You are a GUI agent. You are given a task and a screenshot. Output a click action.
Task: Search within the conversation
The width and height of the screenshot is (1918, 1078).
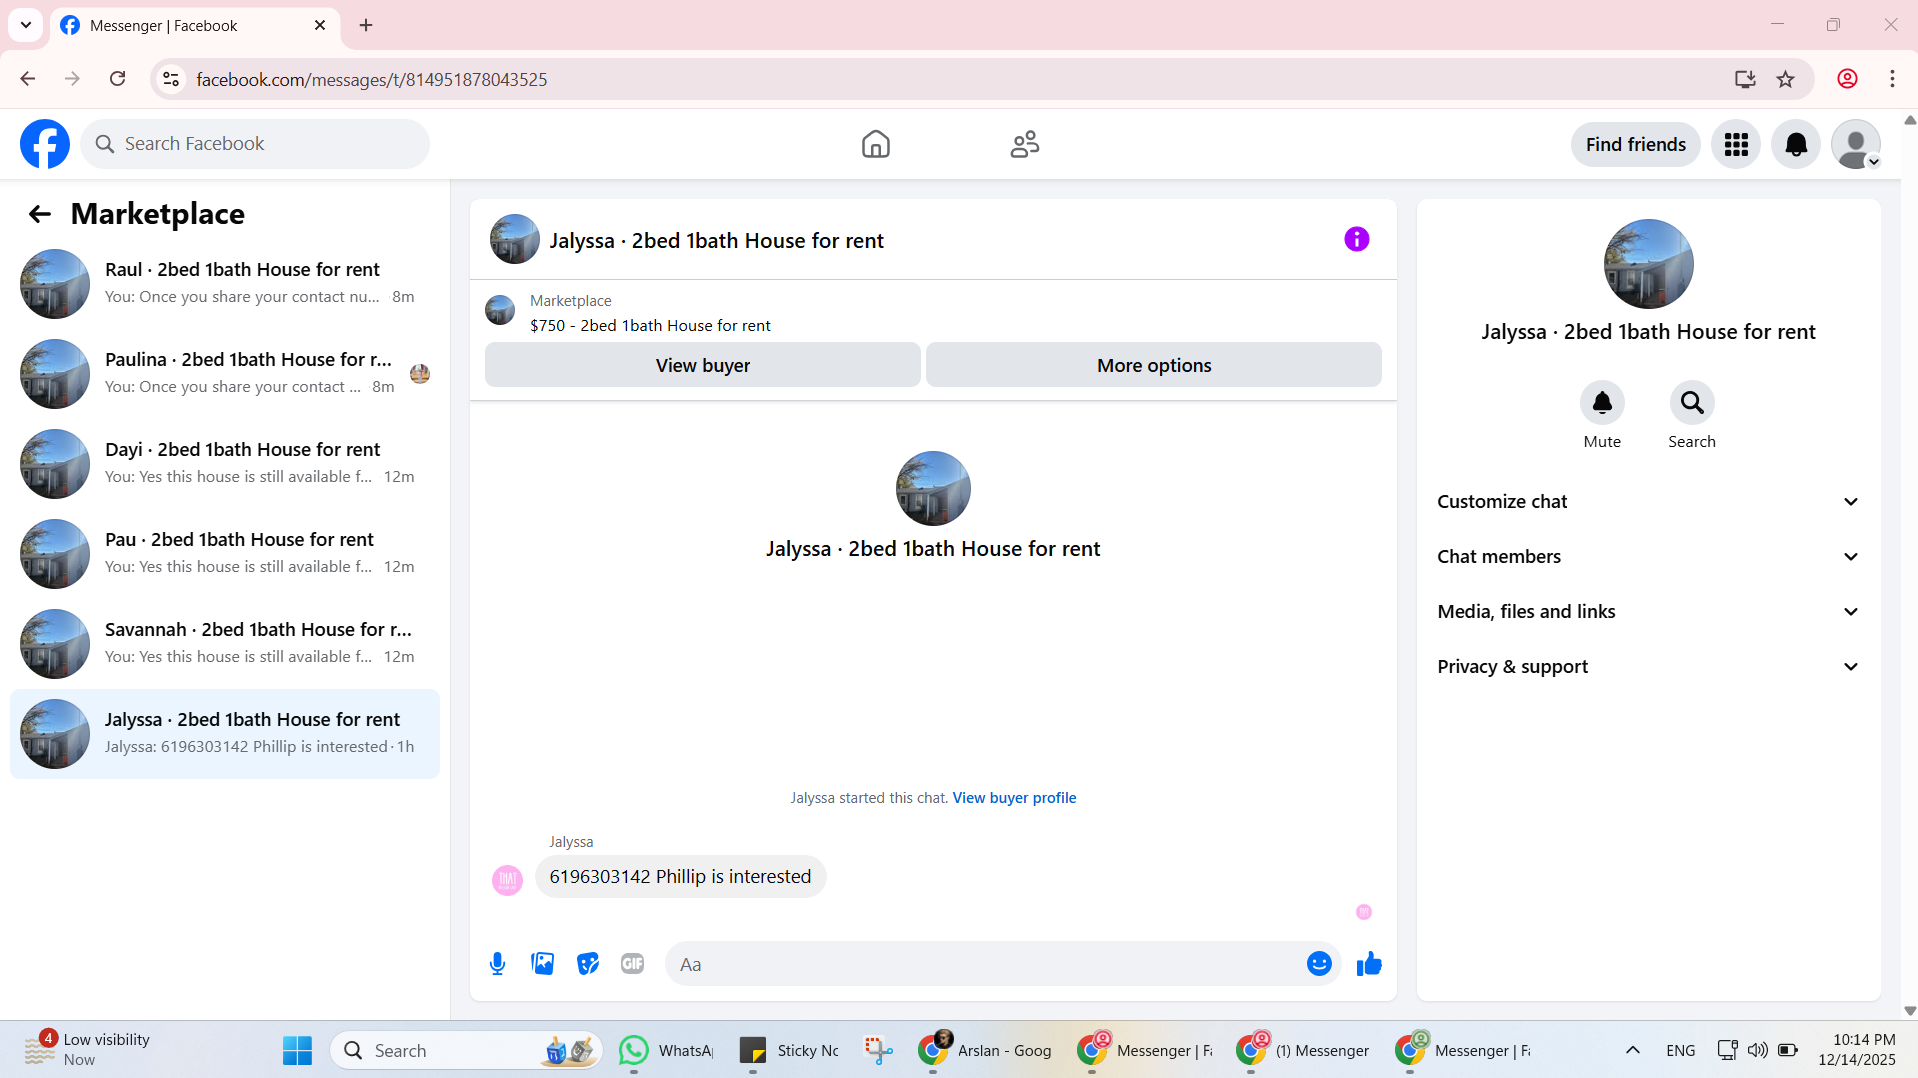click(1692, 403)
